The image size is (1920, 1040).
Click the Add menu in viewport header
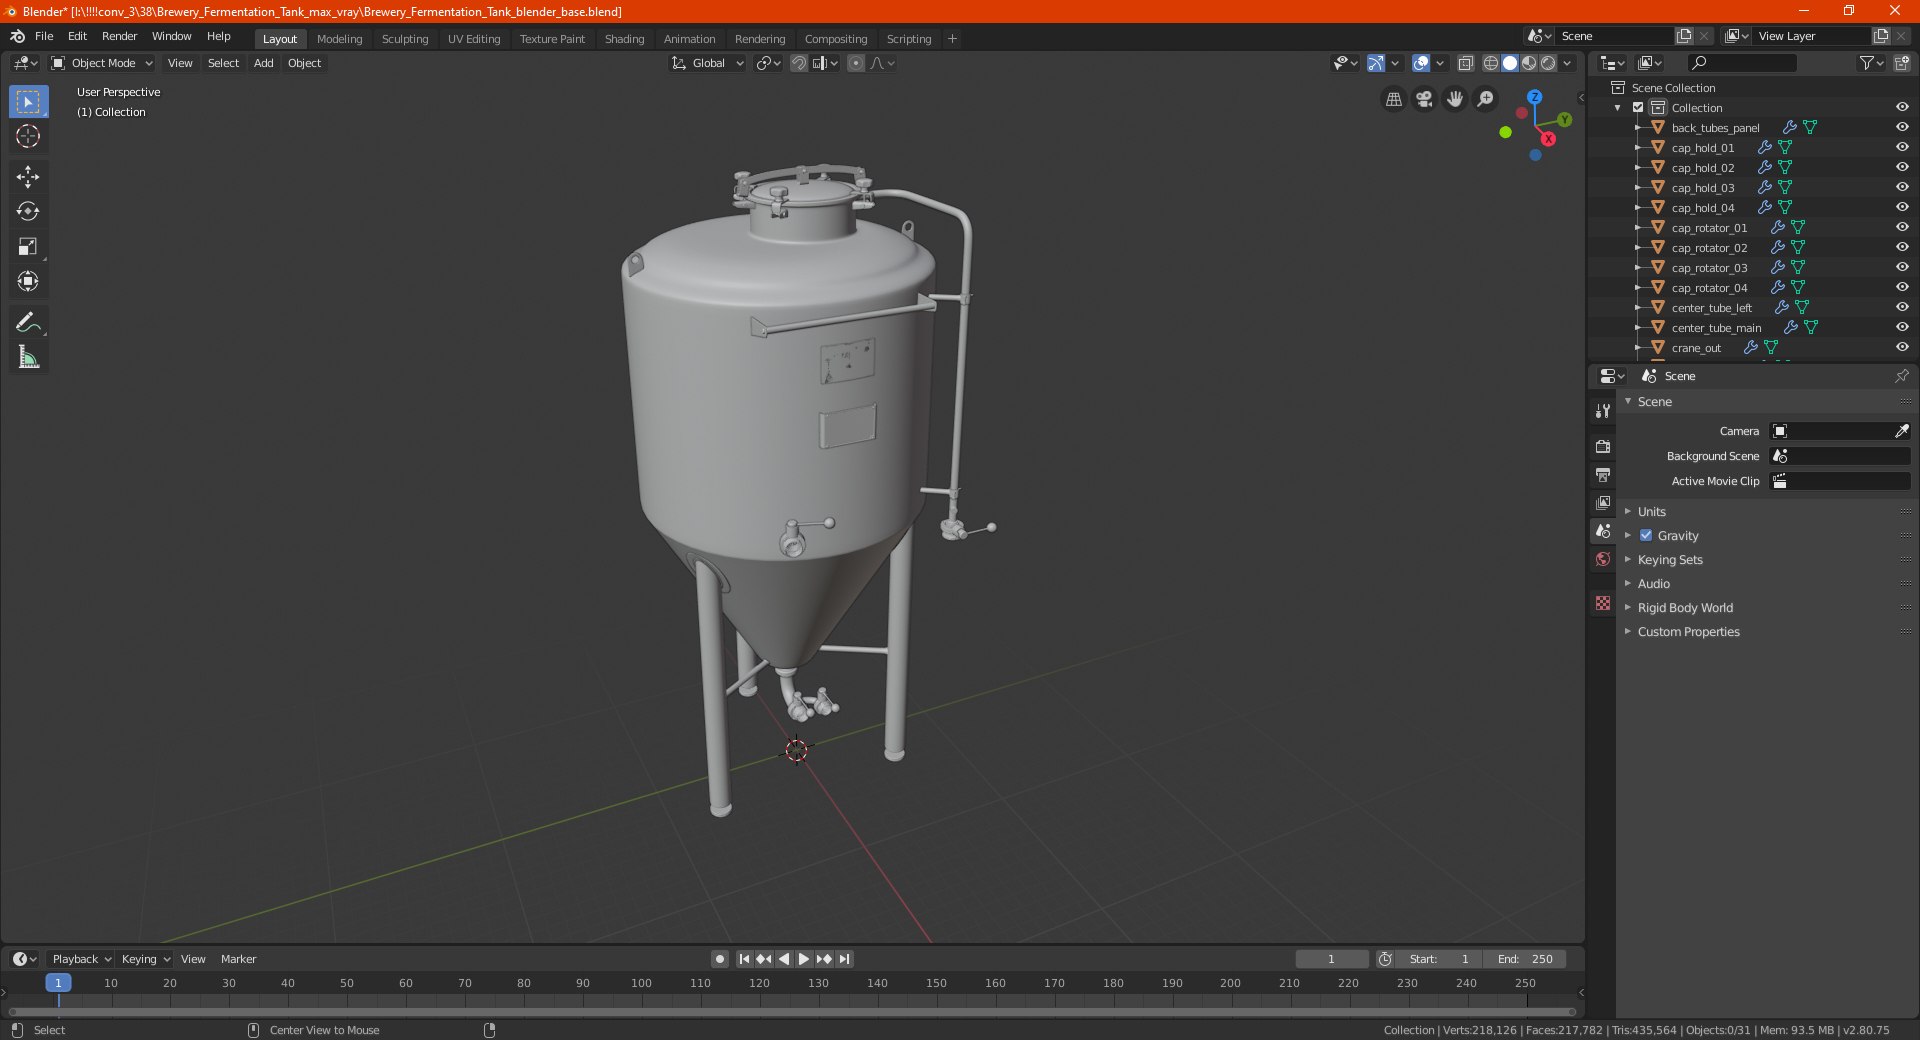(264, 63)
